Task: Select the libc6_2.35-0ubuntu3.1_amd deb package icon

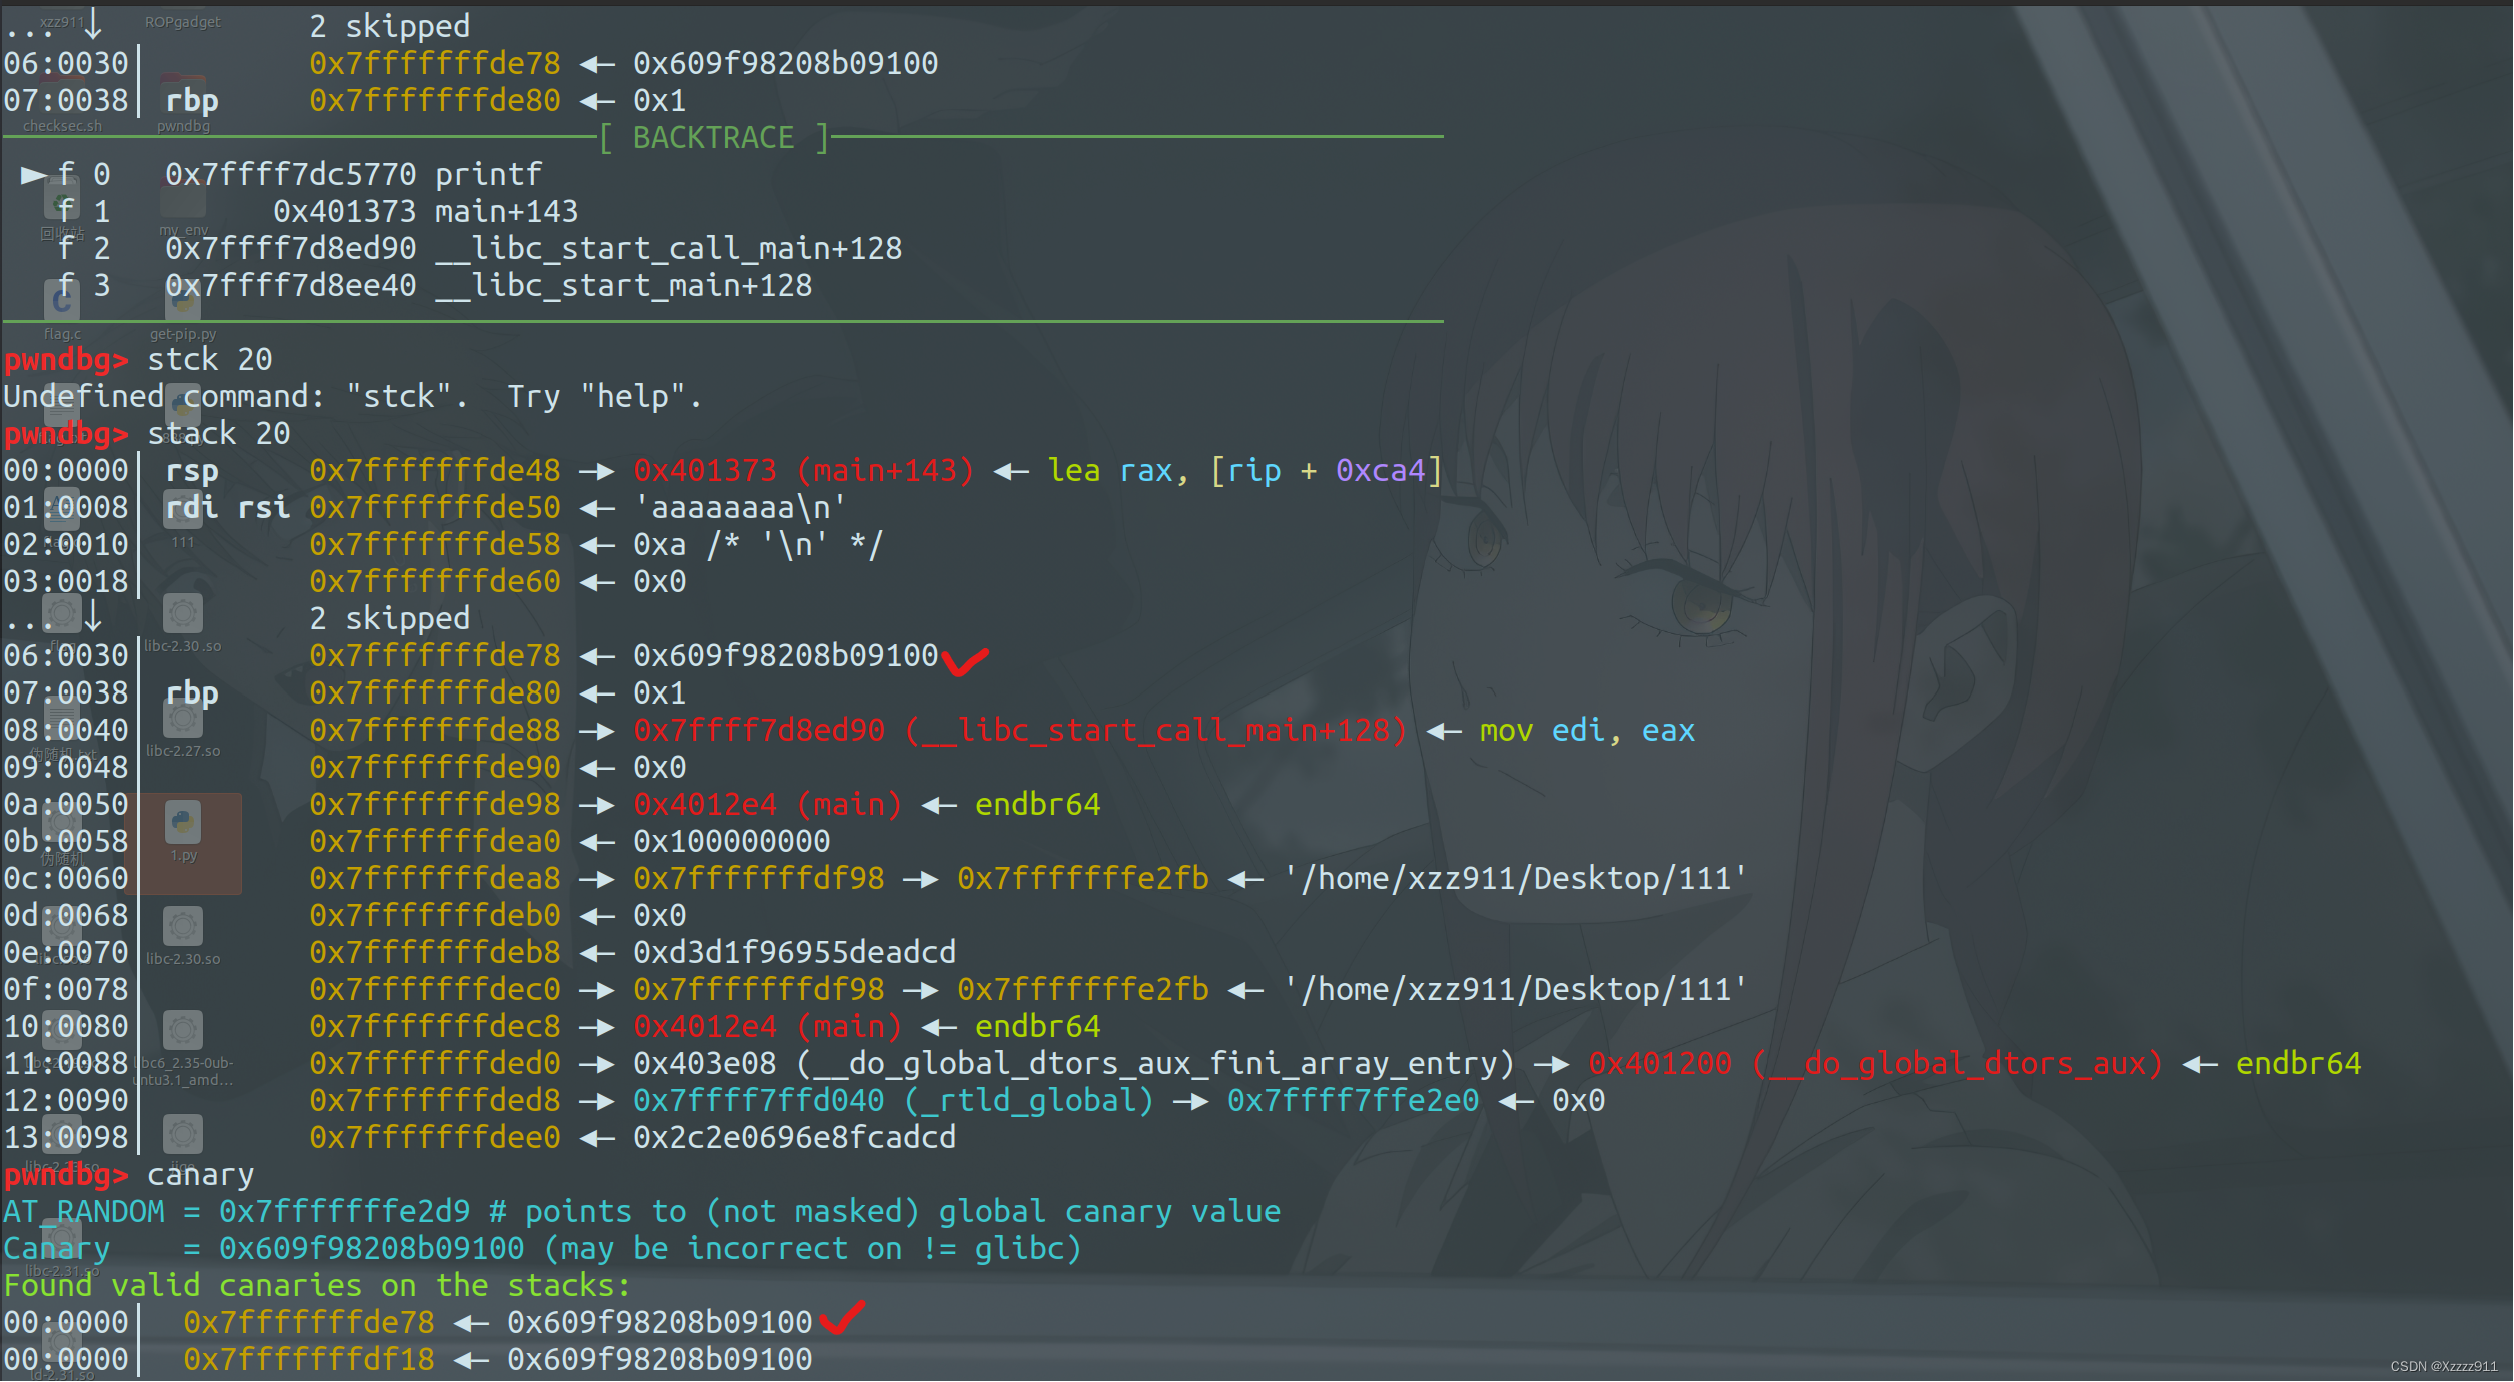Action: click(x=183, y=1032)
